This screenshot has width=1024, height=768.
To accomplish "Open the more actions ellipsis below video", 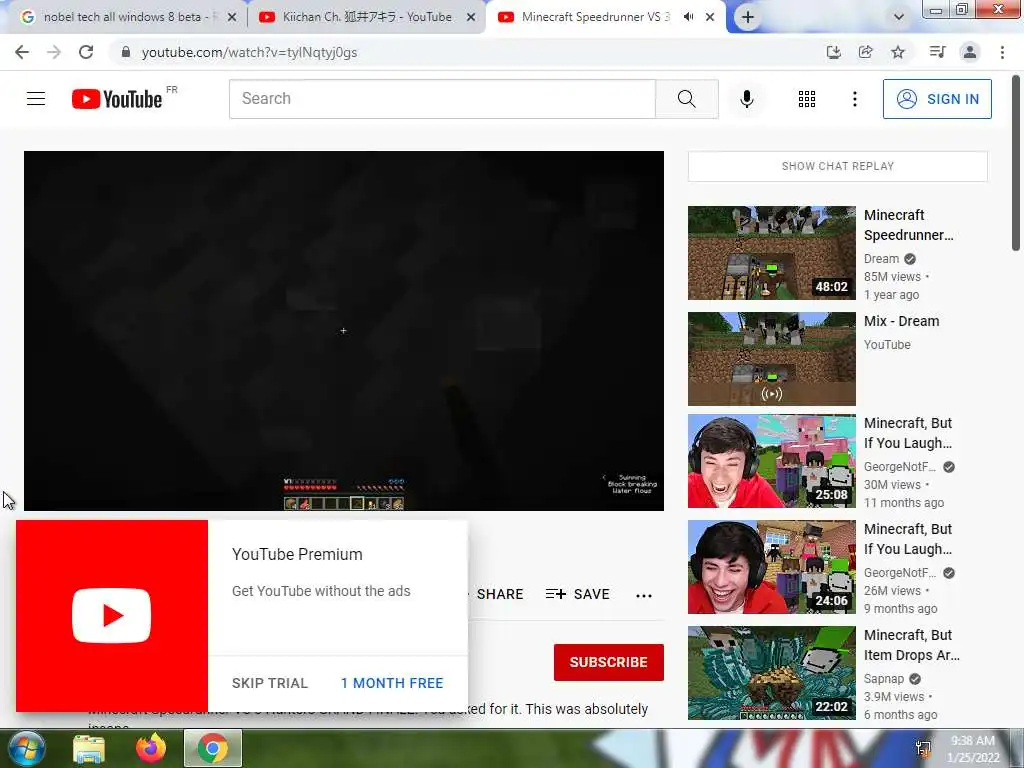I will [644, 595].
